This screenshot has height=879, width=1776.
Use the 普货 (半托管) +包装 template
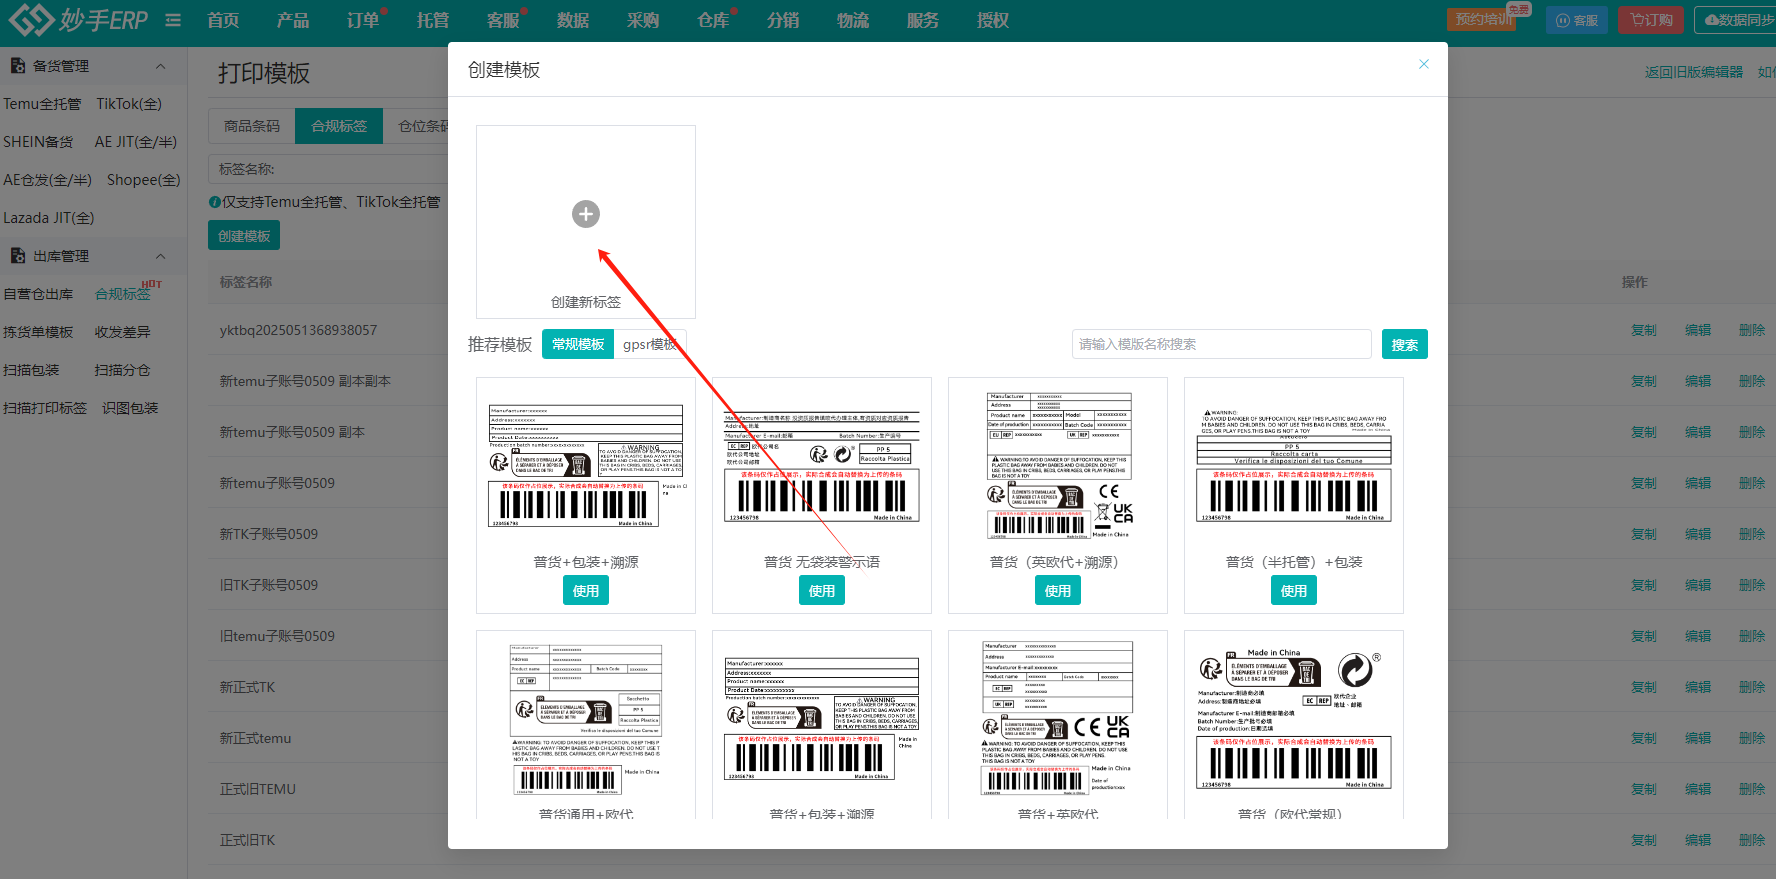click(1294, 591)
